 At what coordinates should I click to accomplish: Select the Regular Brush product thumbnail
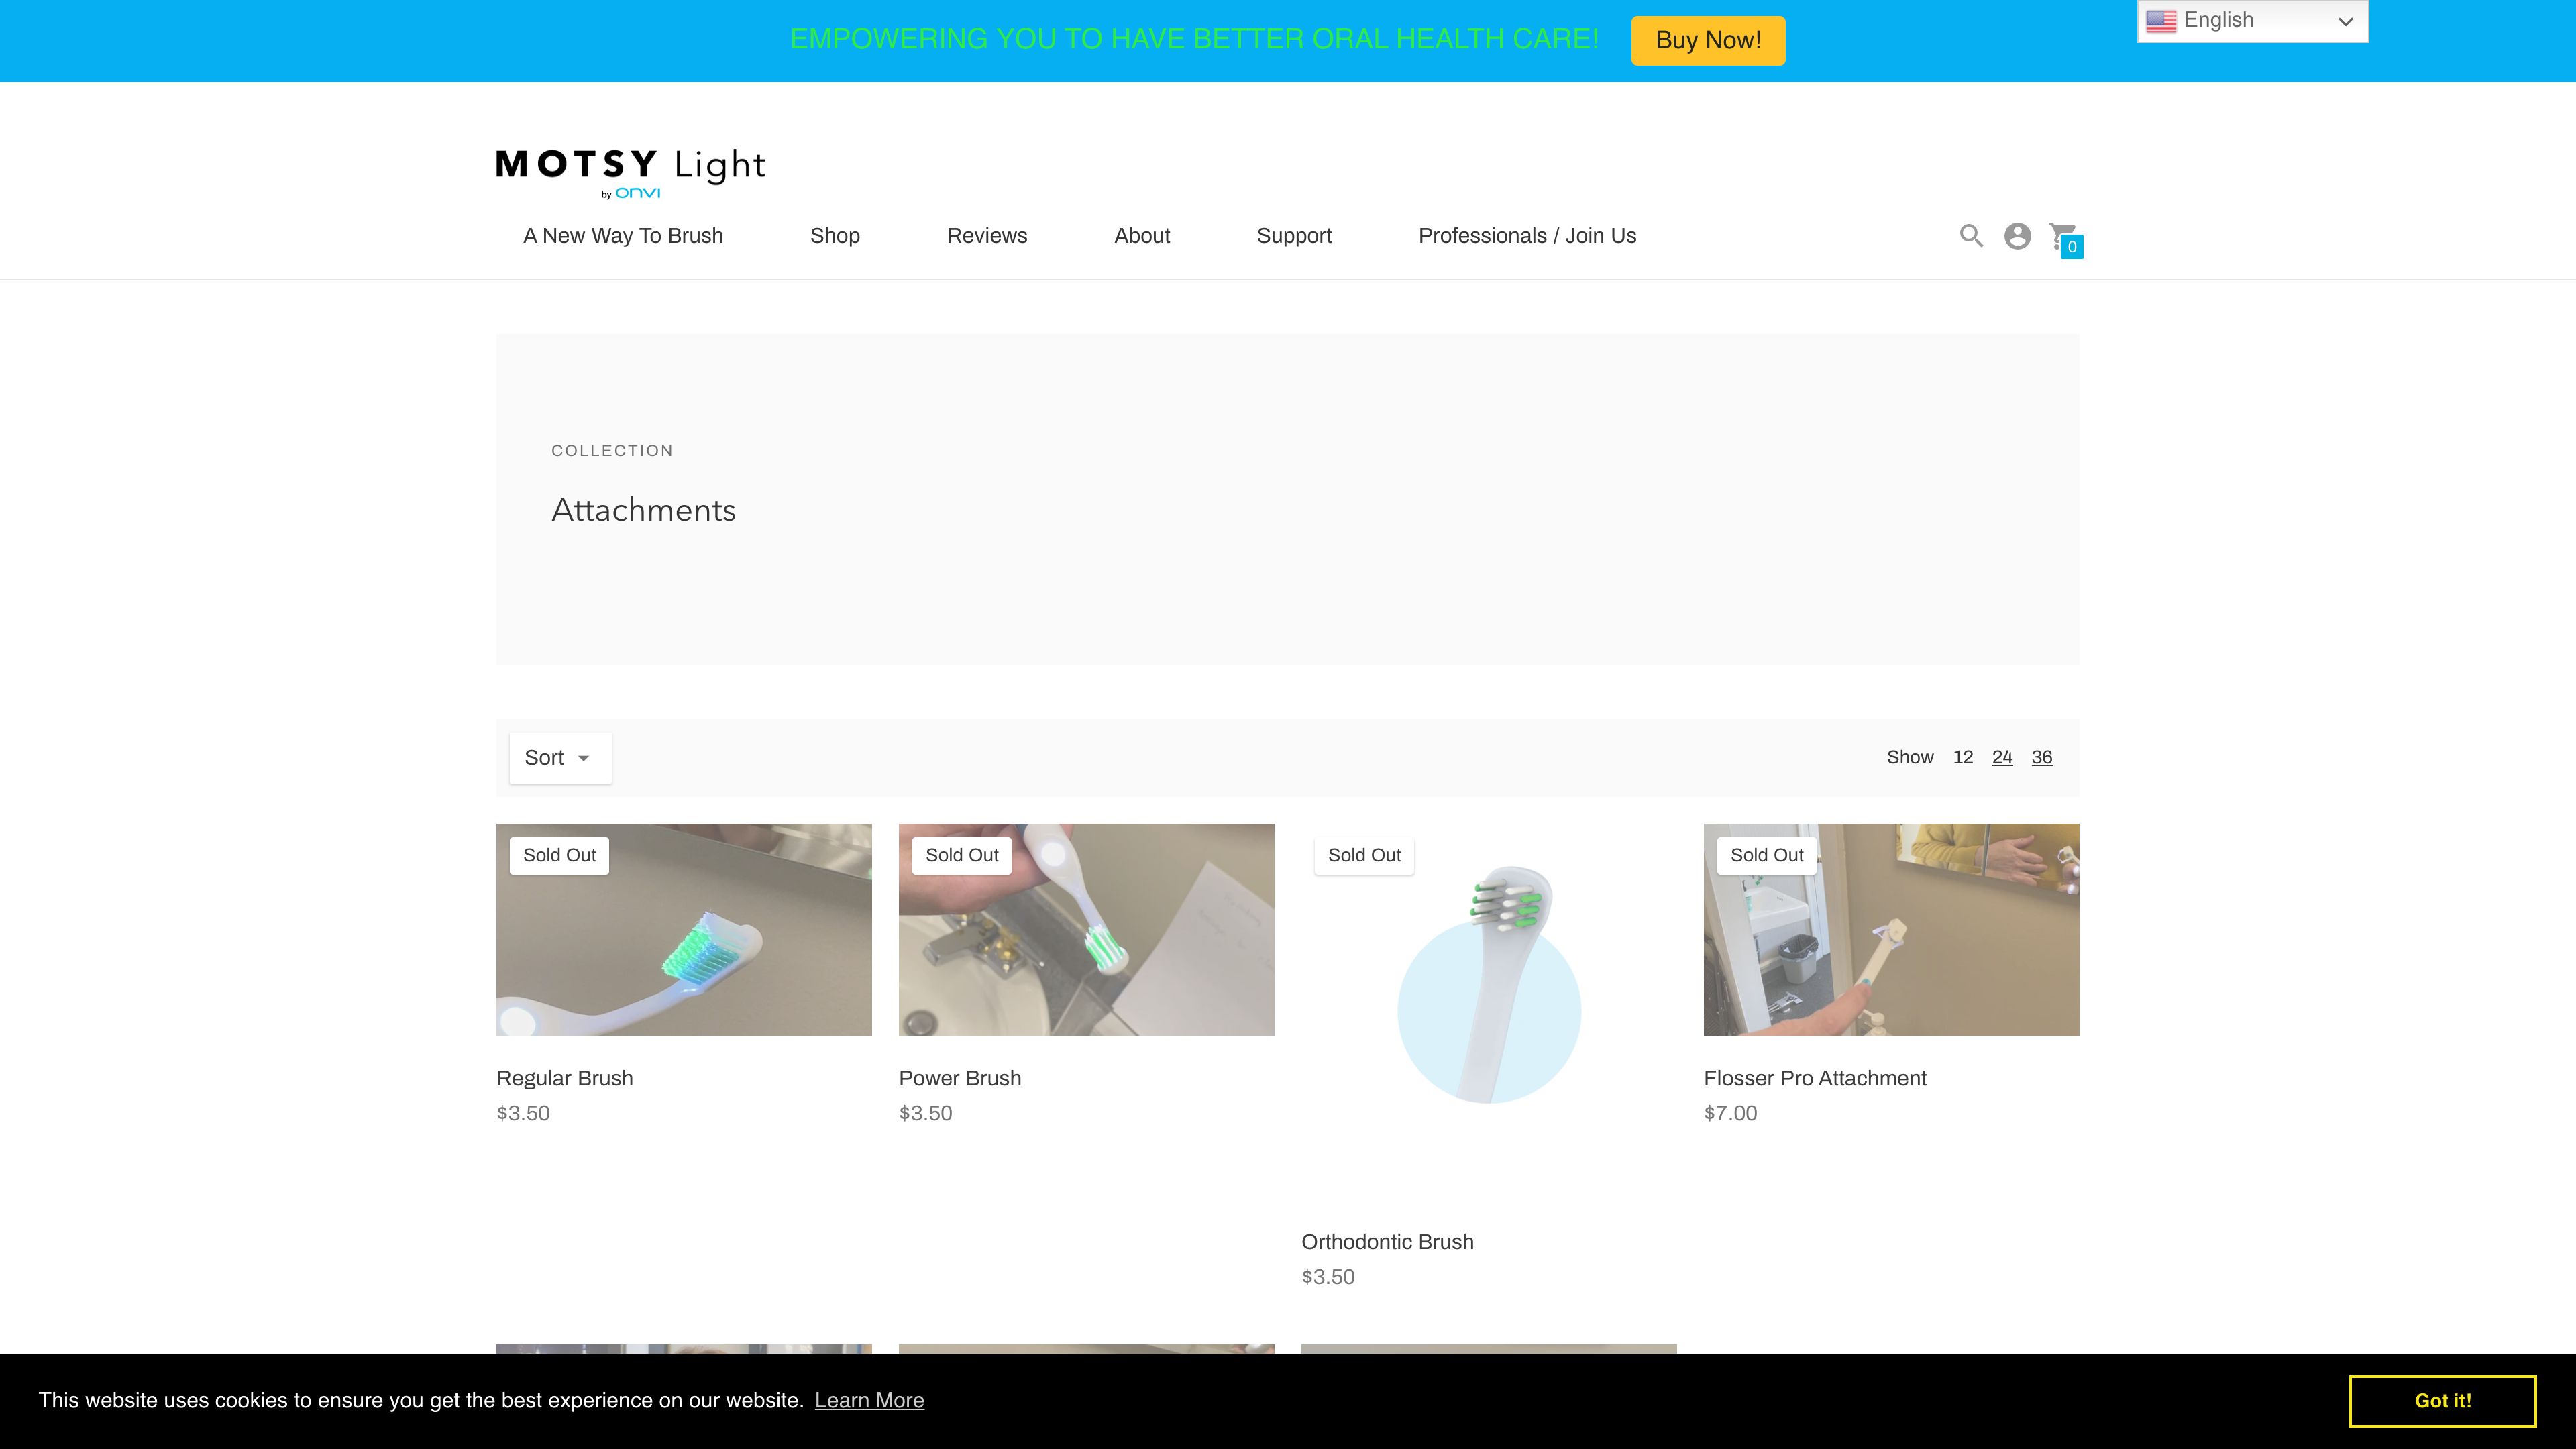click(x=683, y=929)
